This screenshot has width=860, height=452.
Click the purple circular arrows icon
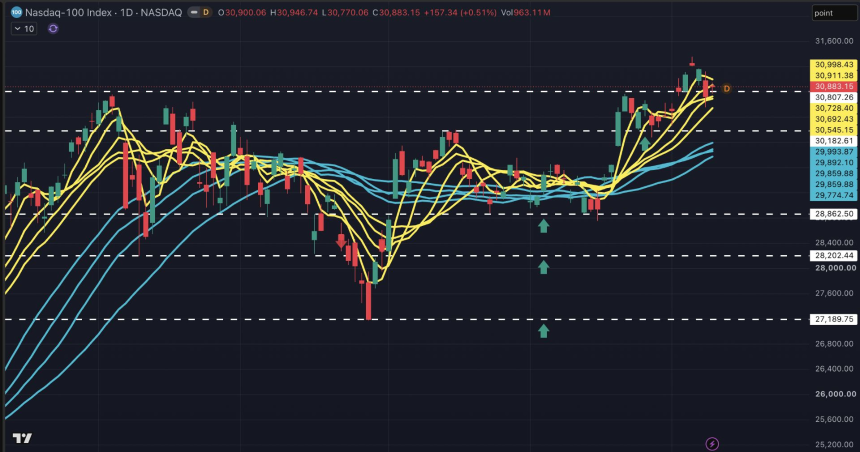click(x=53, y=29)
